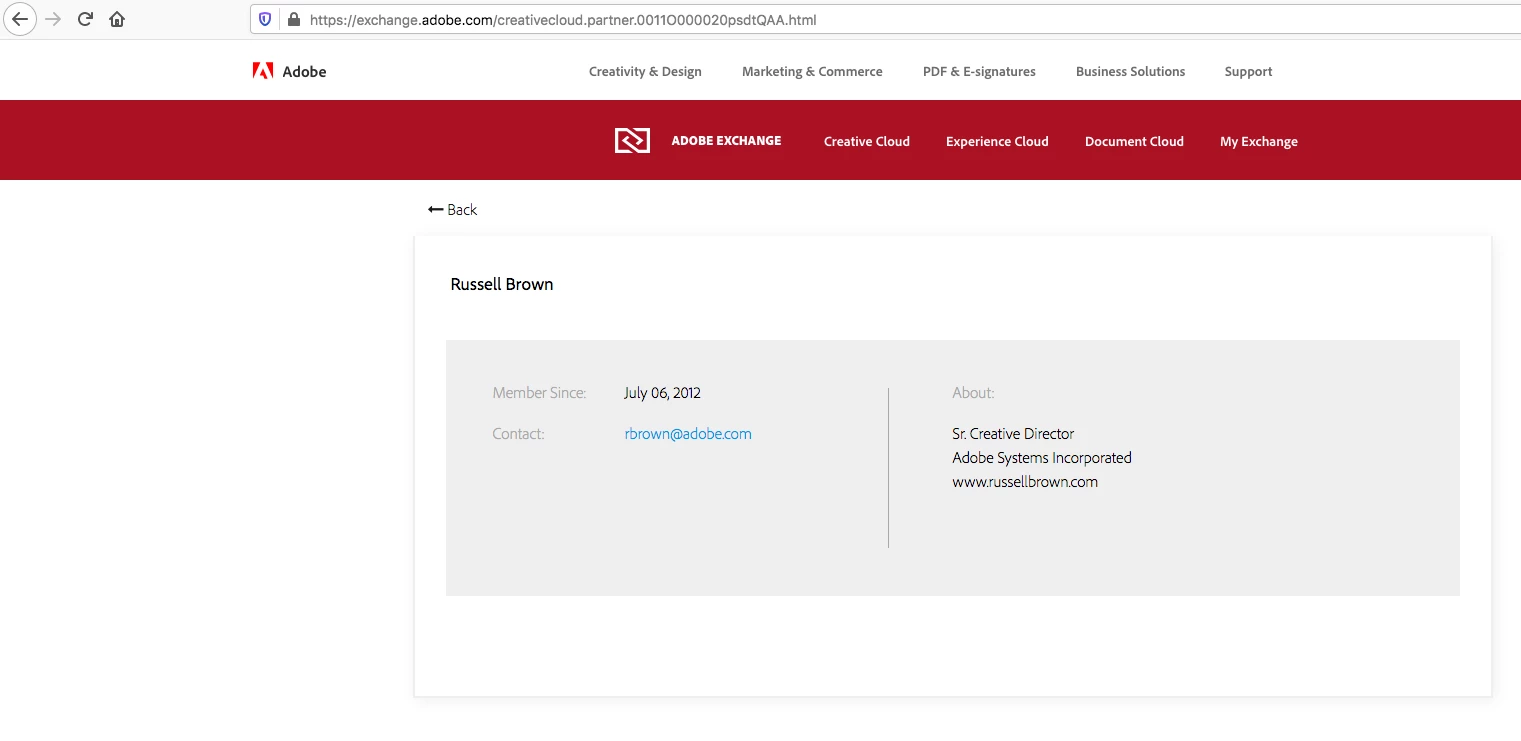Switch to the Document Cloud tab
This screenshot has height=741, width=1521.
click(1134, 142)
